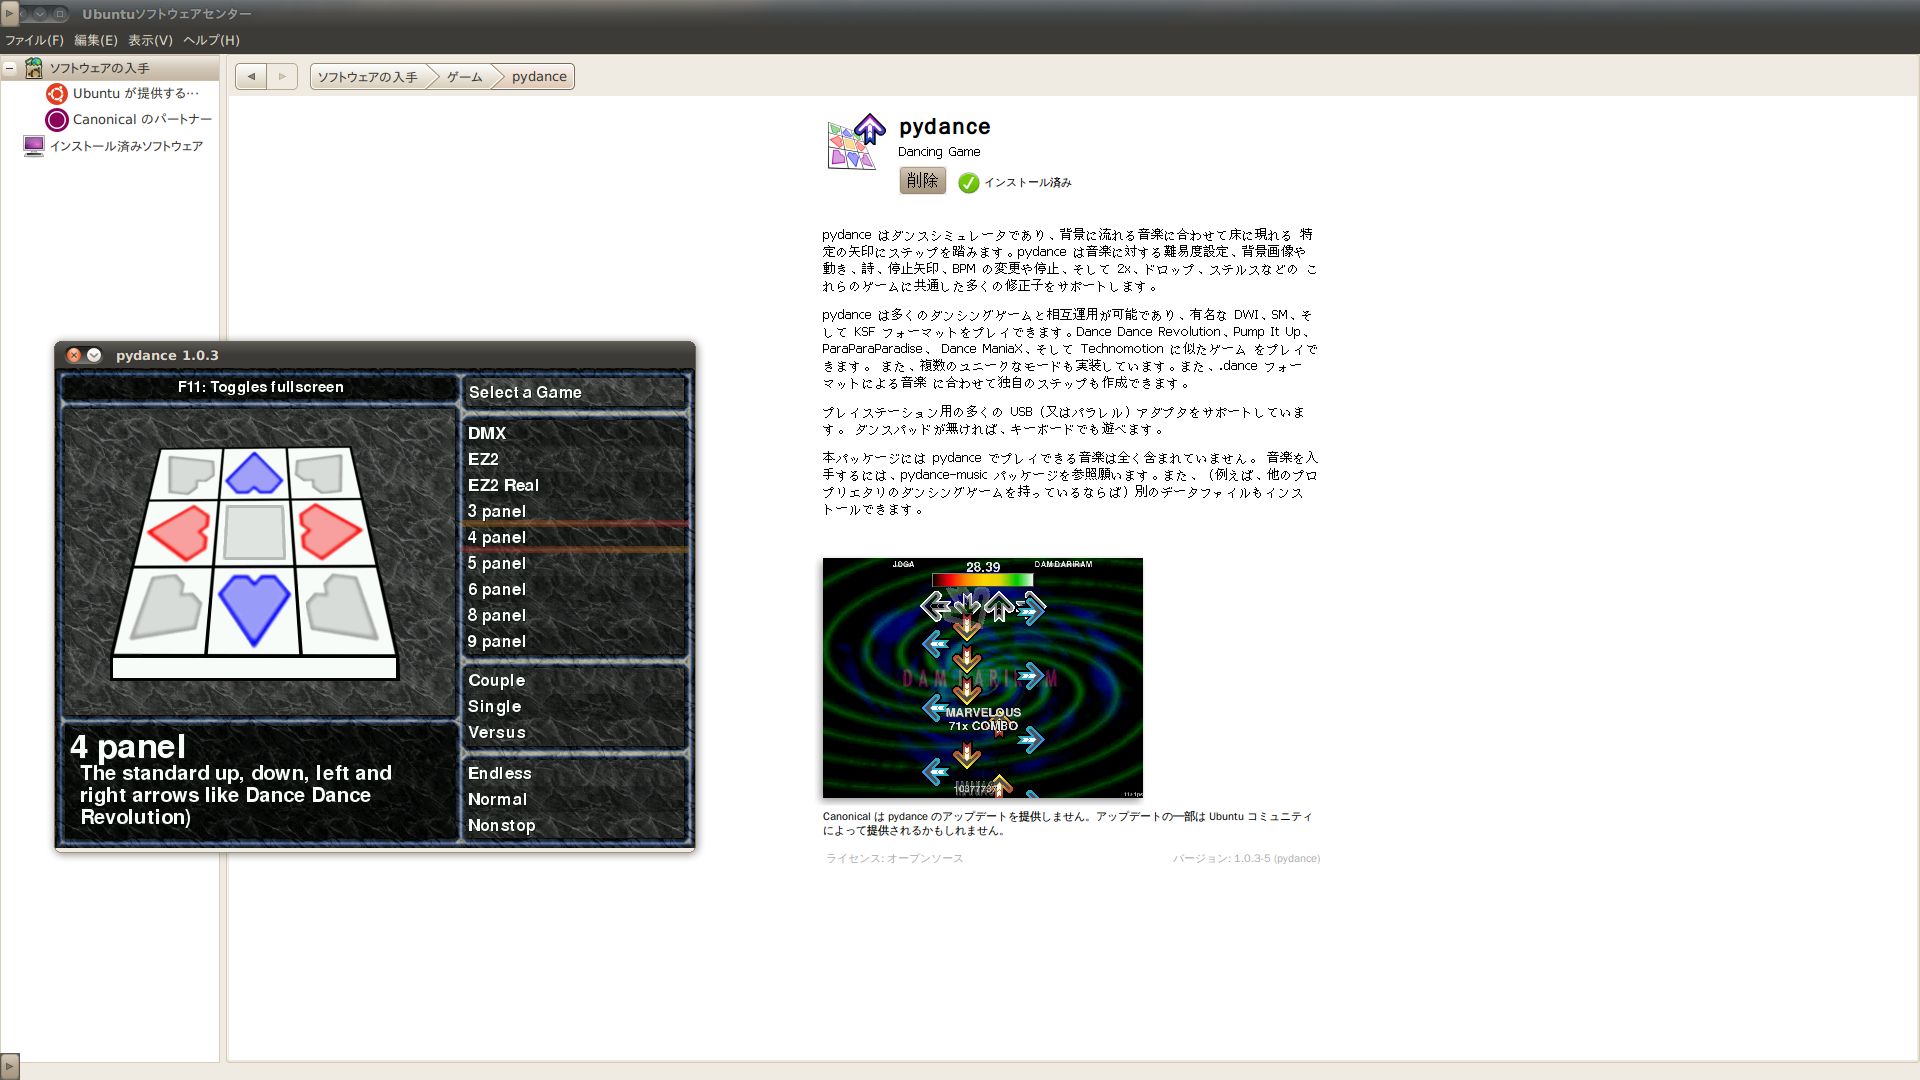
Task: Open the ファイル(F) menu
Action: pos(34,40)
